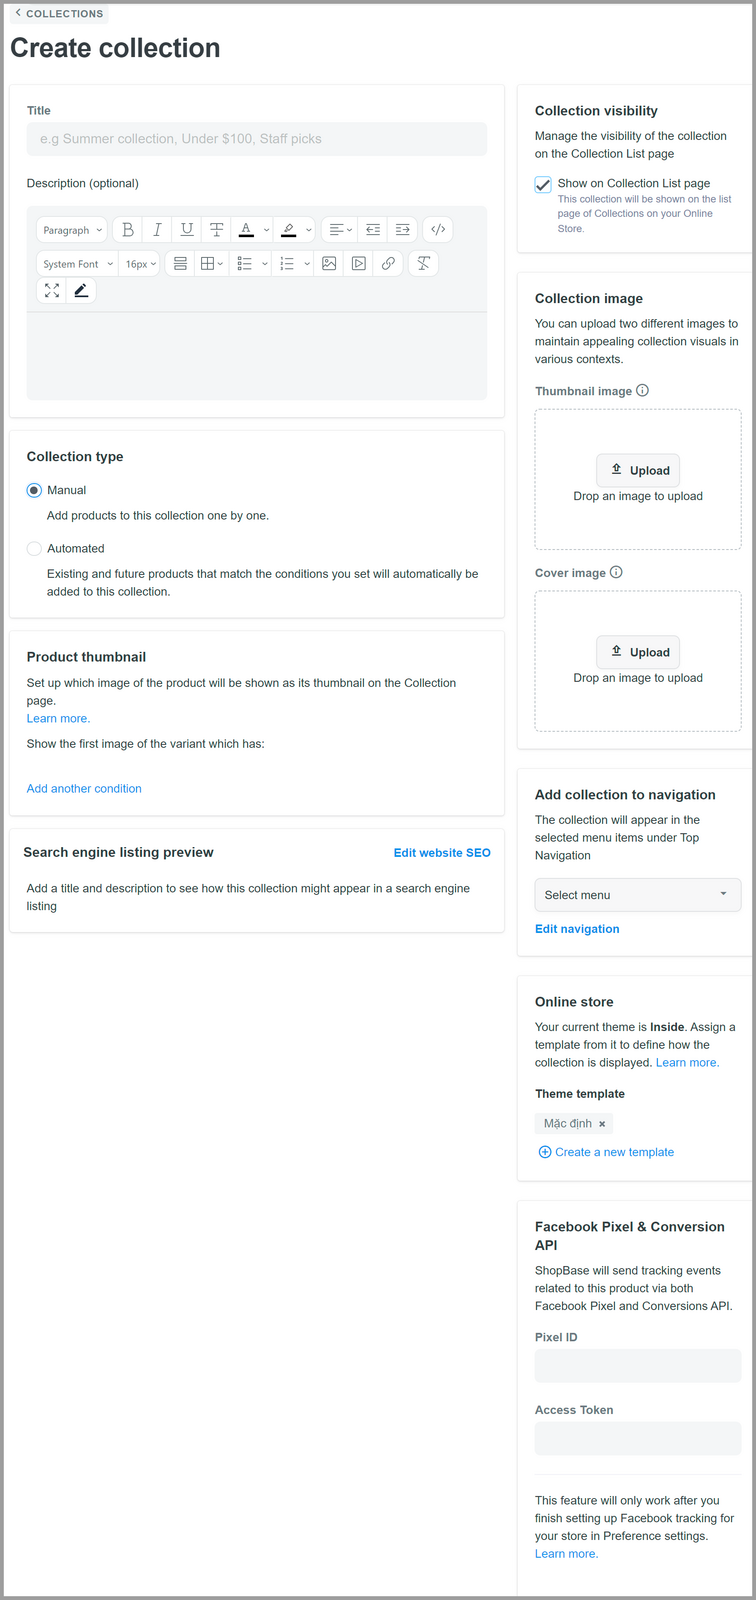Click the thumbnail image Upload button
Image resolution: width=756 pixels, height=1600 pixels.
coord(638,471)
